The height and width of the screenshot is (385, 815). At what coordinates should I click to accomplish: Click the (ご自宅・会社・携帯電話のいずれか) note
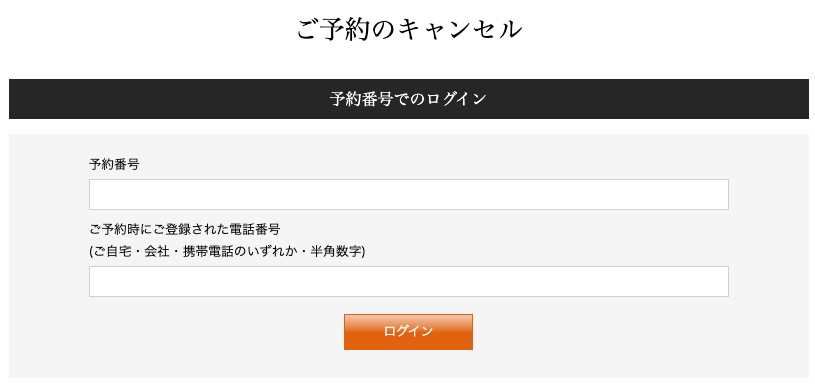click(227, 251)
